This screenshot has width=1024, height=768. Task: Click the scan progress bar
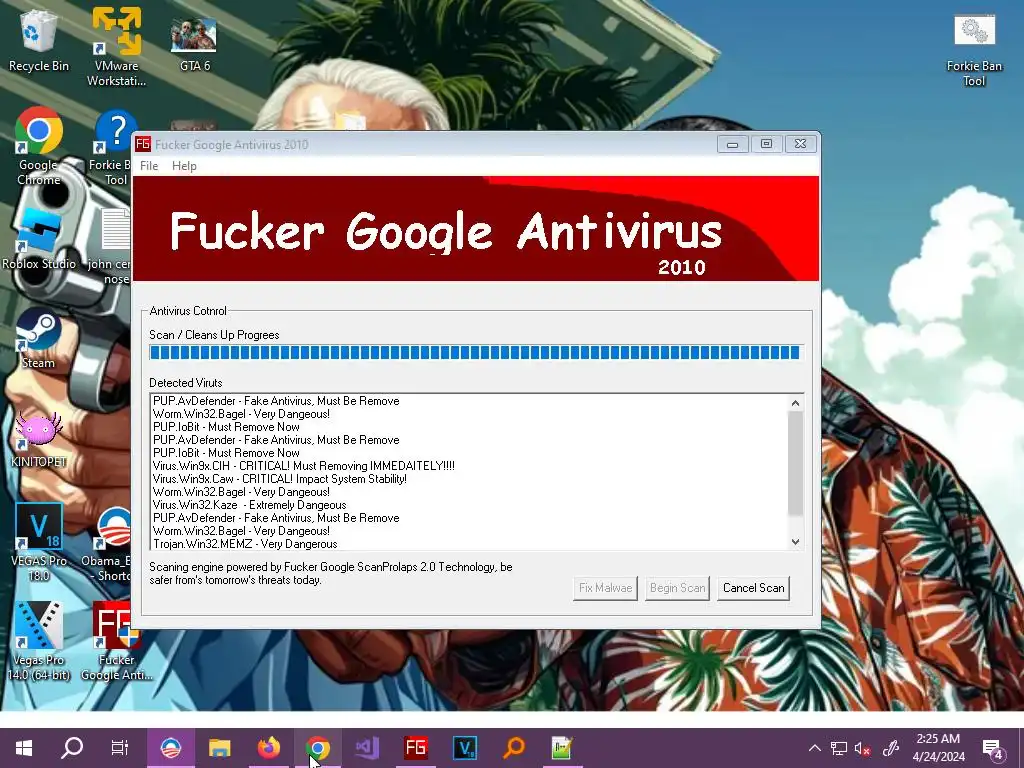[476, 353]
